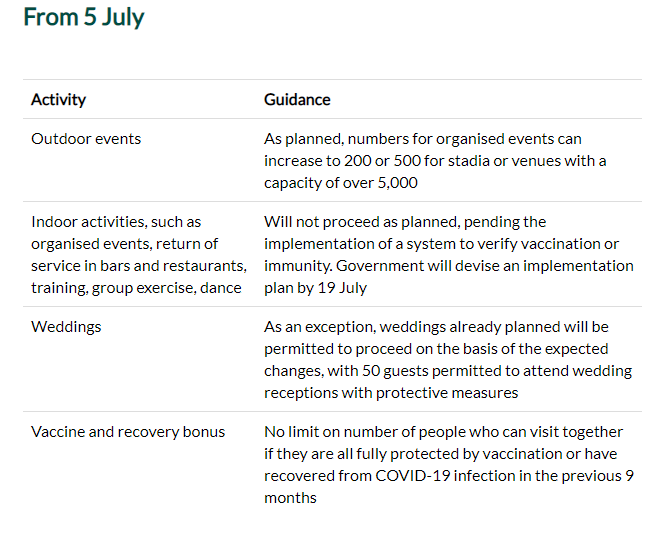Click 'service in bars and restaurants' text

point(139,266)
